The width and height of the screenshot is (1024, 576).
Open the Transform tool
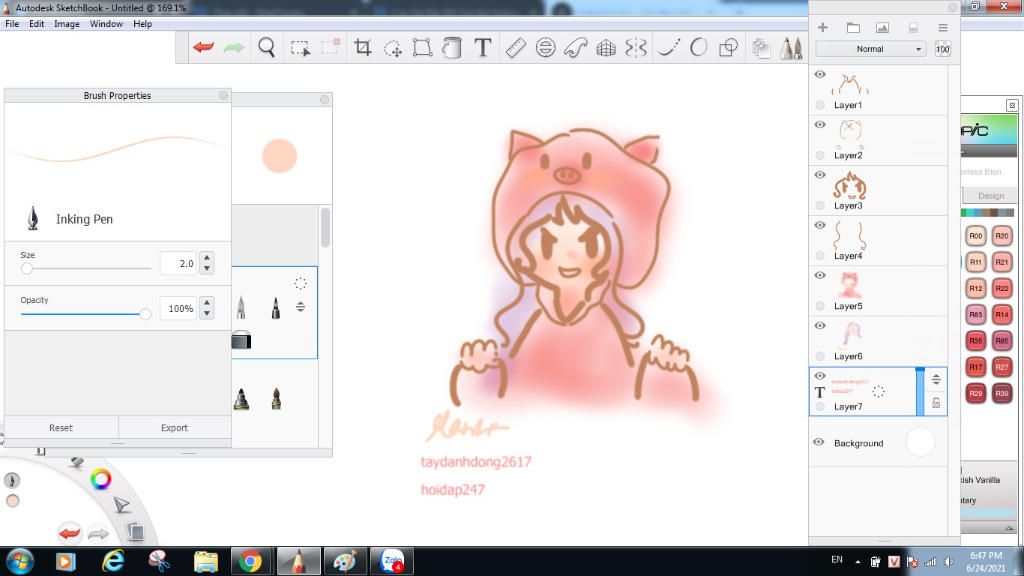[x=423, y=47]
